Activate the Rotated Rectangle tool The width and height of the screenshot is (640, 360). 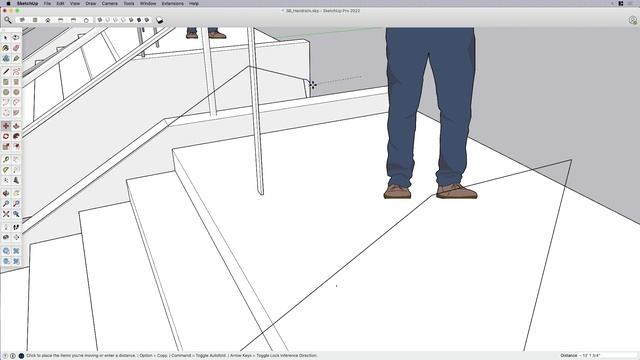(x=16, y=82)
